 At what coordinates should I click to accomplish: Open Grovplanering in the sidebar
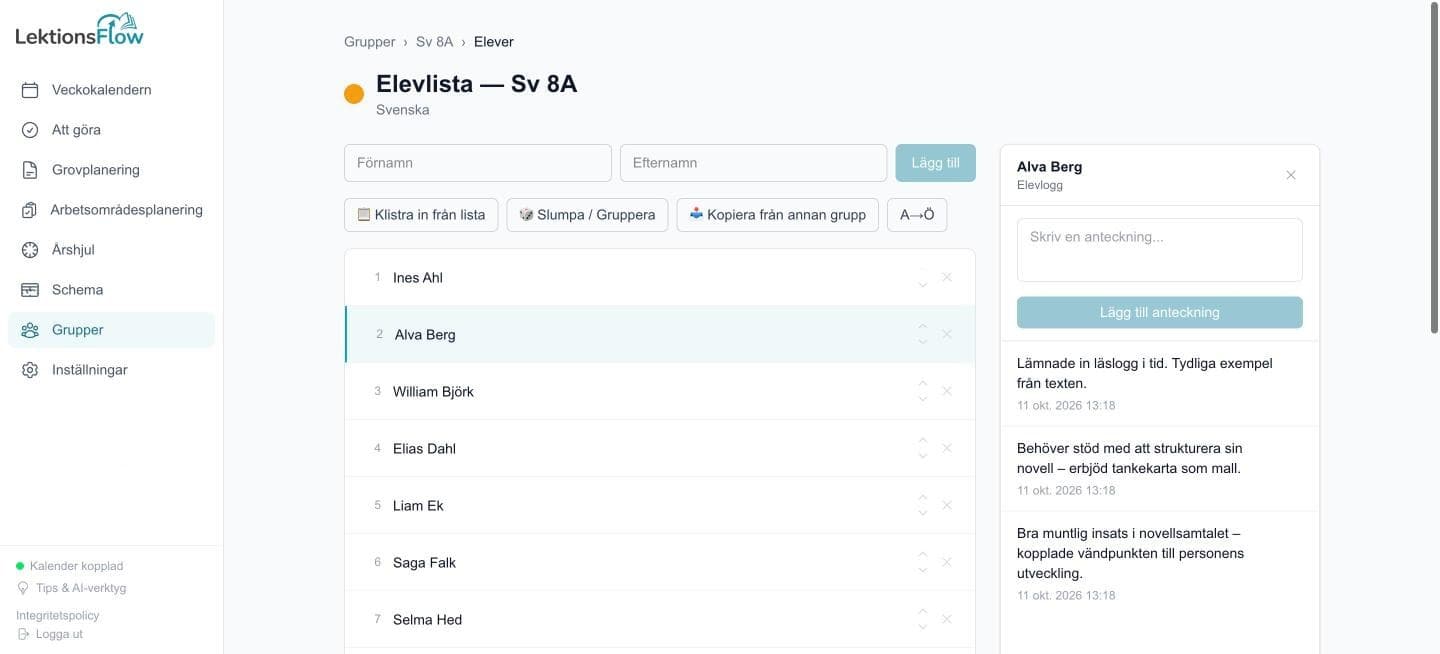coord(111,170)
